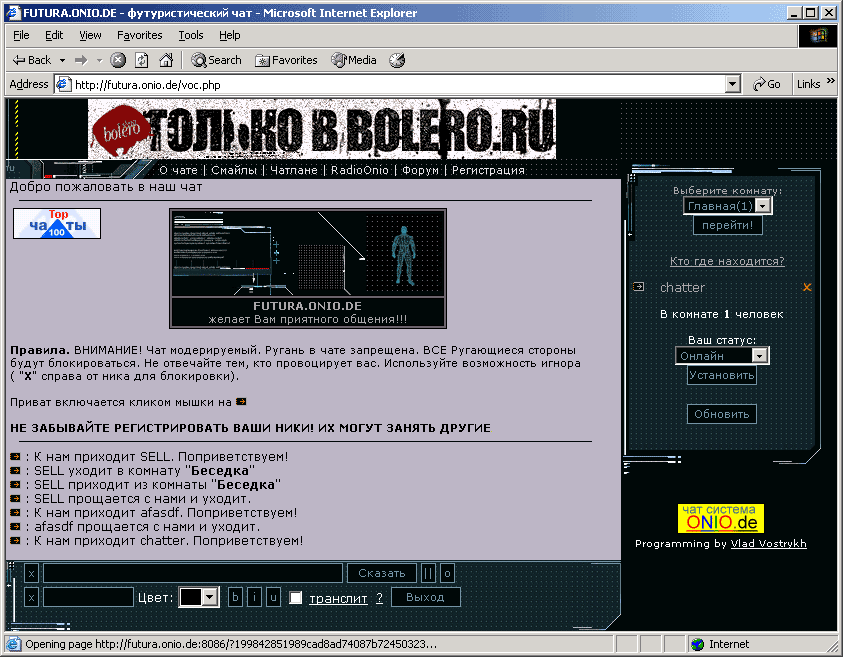Open the Back button history dropdown arrow
This screenshot has width=843, height=657.
(62, 60)
